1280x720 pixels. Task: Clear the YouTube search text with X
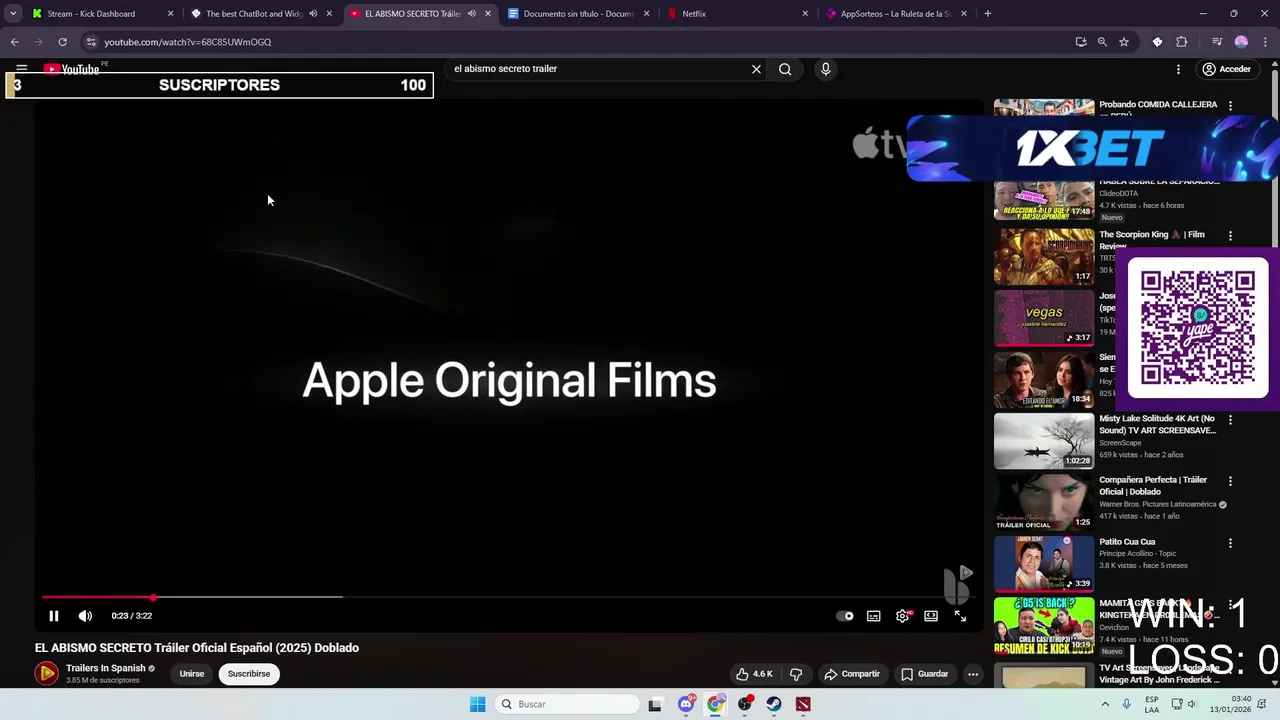pyautogui.click(x=756, y=69)
